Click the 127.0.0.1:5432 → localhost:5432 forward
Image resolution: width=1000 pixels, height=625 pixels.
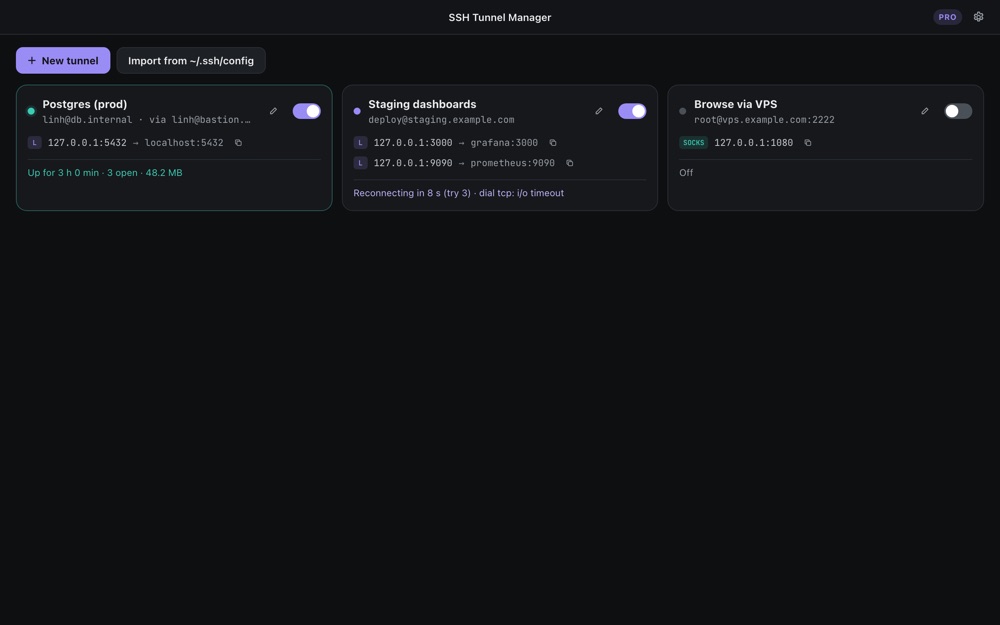pyautogui.click(x=136, y=143)
